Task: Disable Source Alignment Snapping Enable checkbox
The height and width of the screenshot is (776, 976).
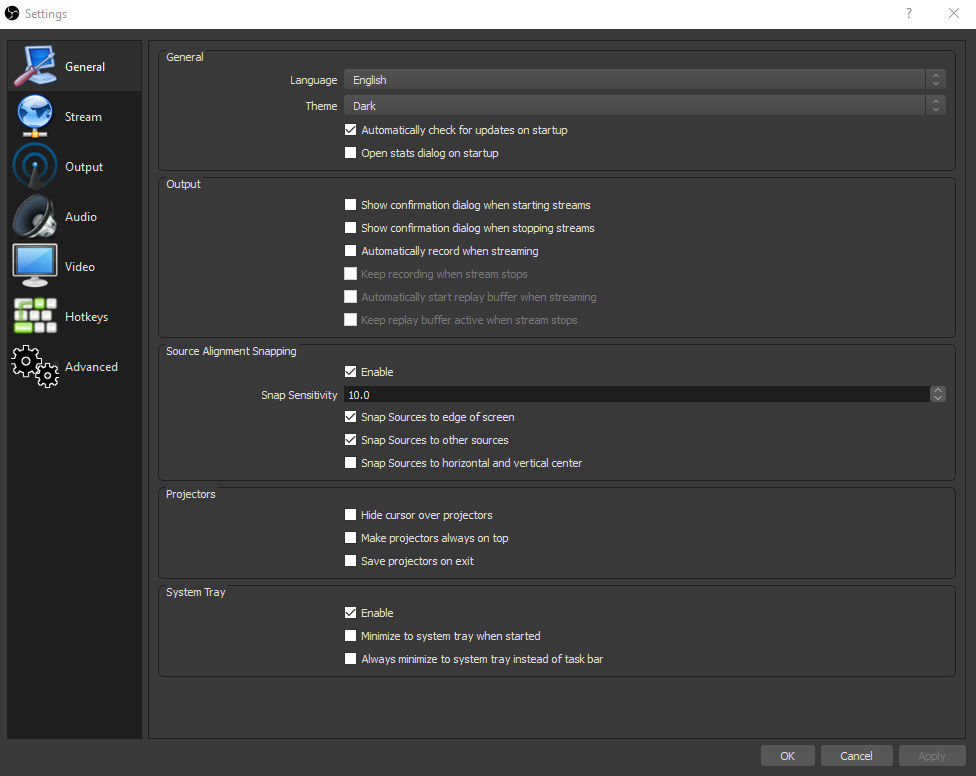Action: (350, 372)
